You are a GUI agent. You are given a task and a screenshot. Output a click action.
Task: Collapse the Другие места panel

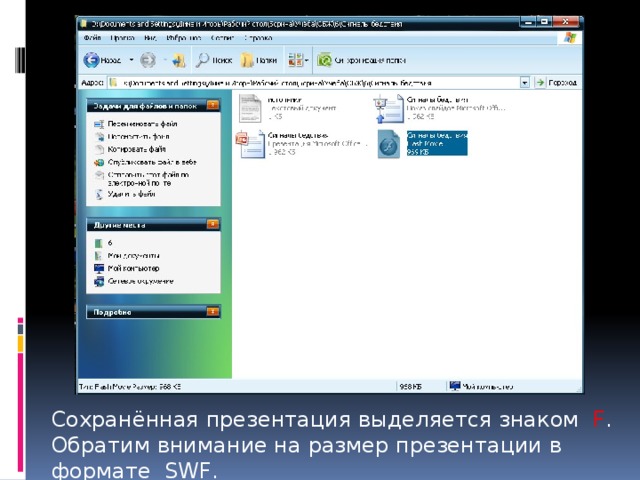[x=213, y=224]
